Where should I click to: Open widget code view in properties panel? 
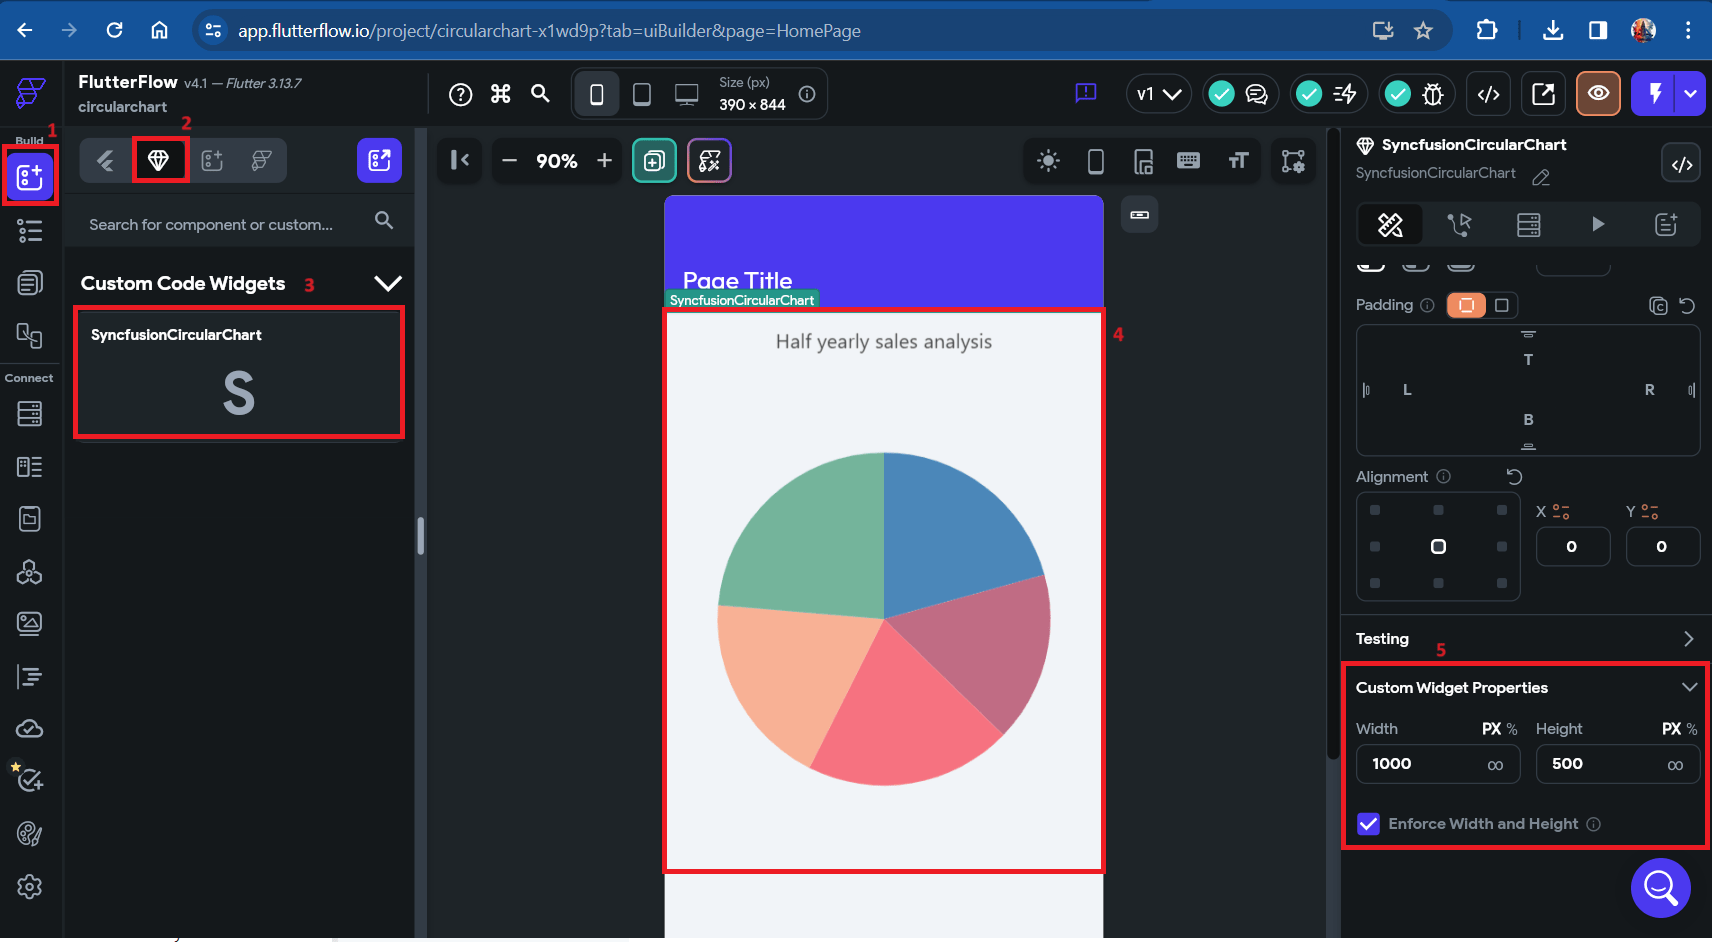tap(1682, 164)
